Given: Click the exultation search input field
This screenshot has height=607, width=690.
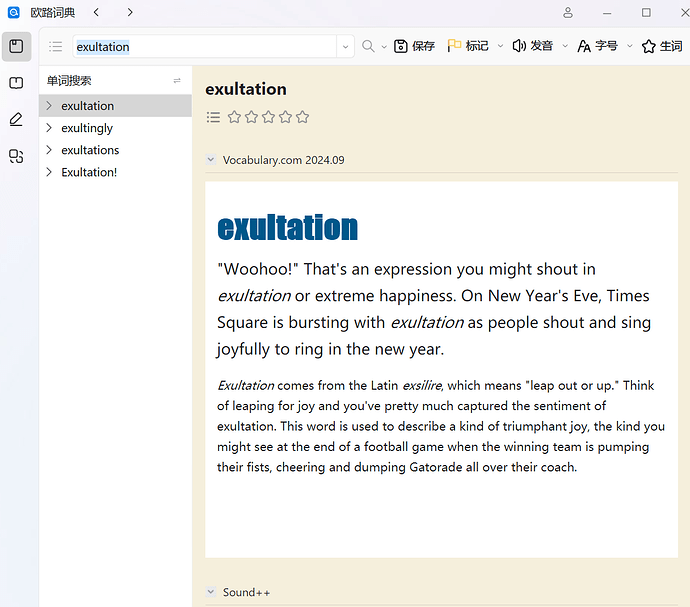Looking at the screenshot, I should coord(200,47).
